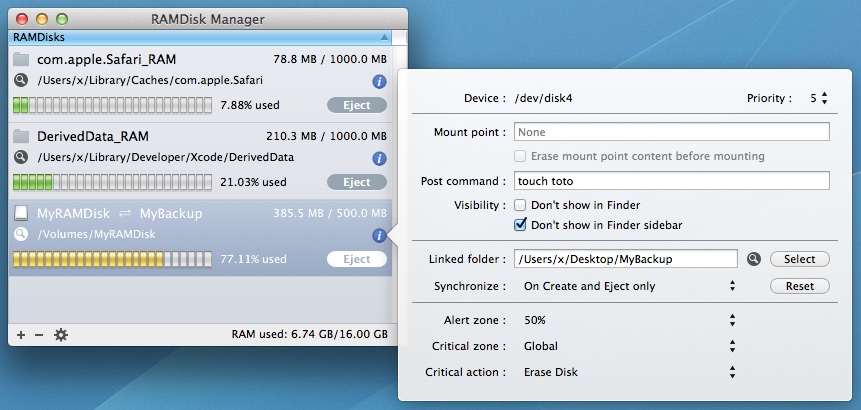Click 385.5 MB / 500.0 MB size text
Viewport: 861px width, 410px height.
click(330, 213)
